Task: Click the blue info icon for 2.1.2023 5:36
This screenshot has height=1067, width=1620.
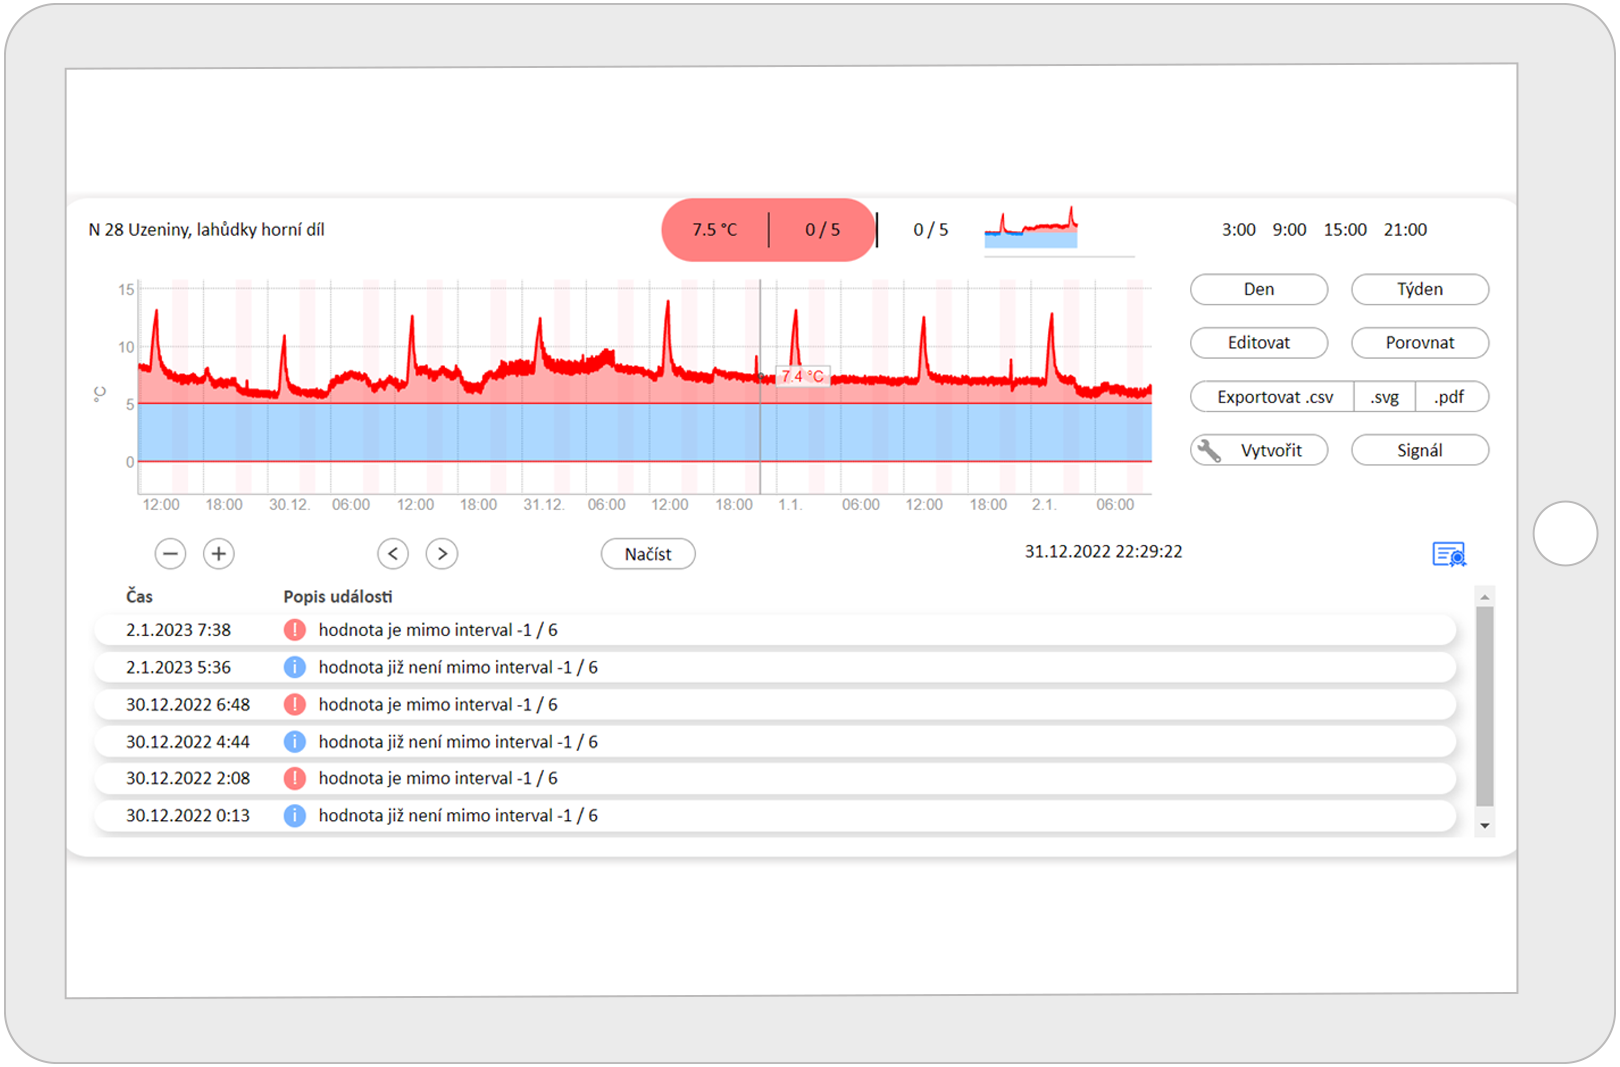Action: click(x=294, y=667)
